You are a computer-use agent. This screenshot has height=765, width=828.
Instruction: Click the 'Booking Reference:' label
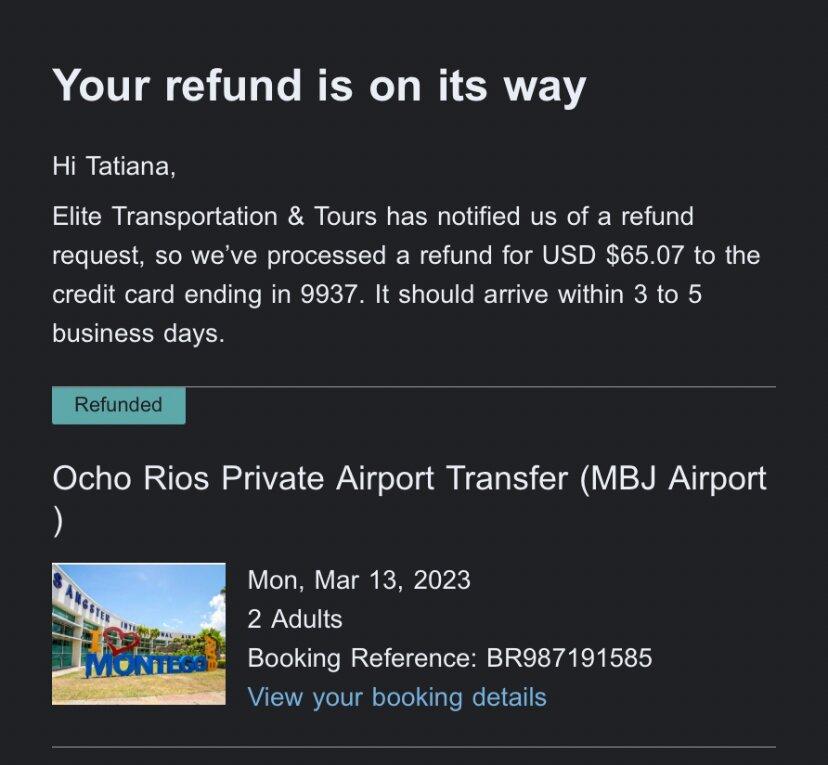coord(362,658)
